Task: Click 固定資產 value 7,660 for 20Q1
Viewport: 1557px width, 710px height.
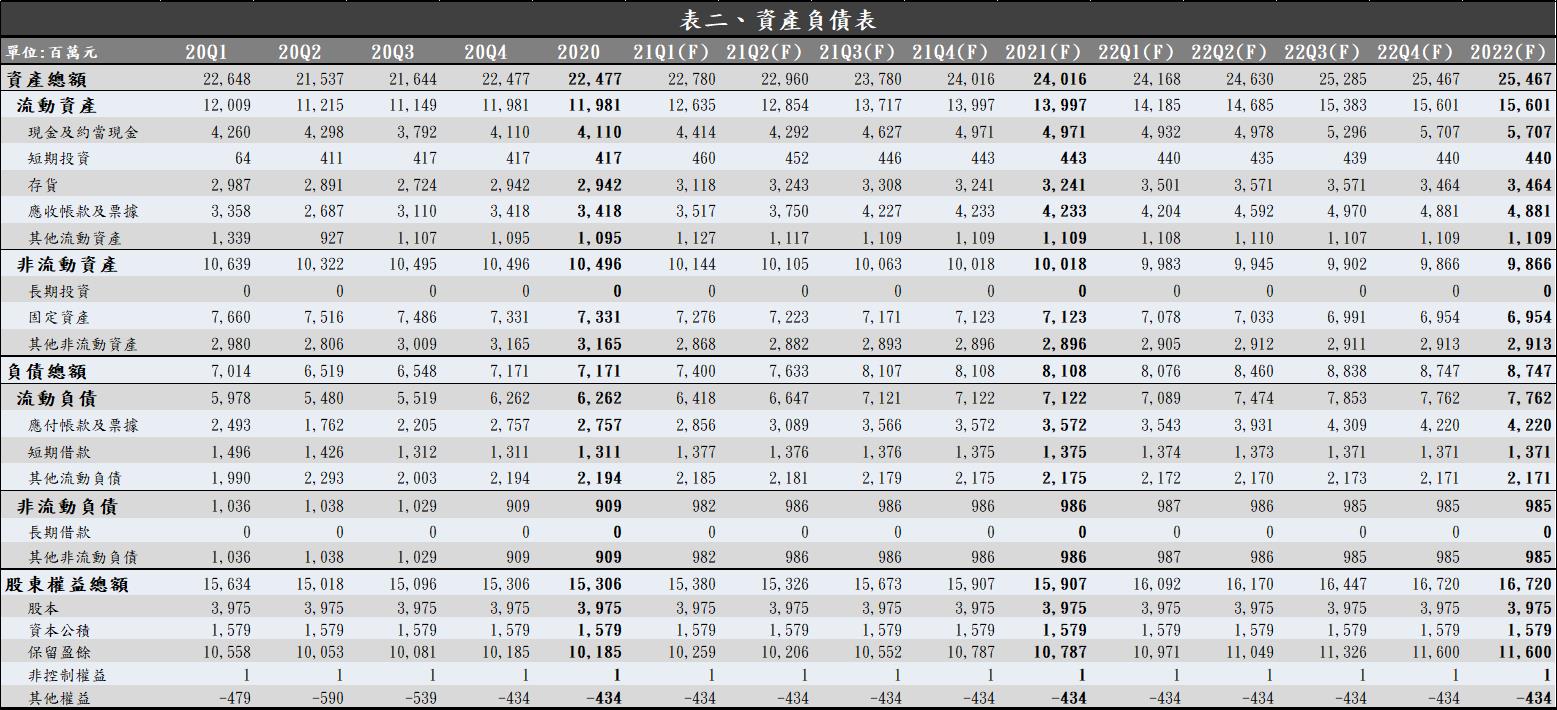Action: (231, 317)
